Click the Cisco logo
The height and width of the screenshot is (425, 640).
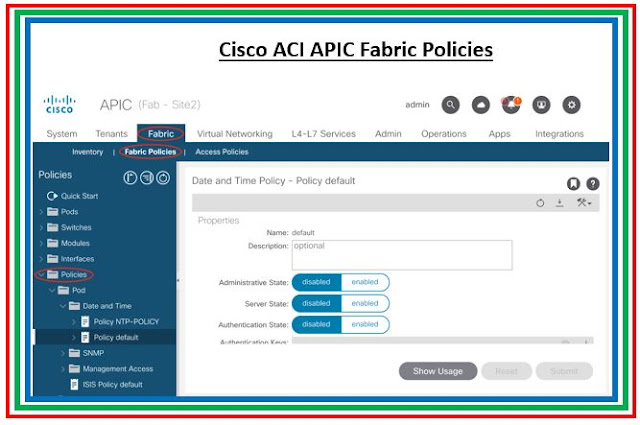coord(60,104)
